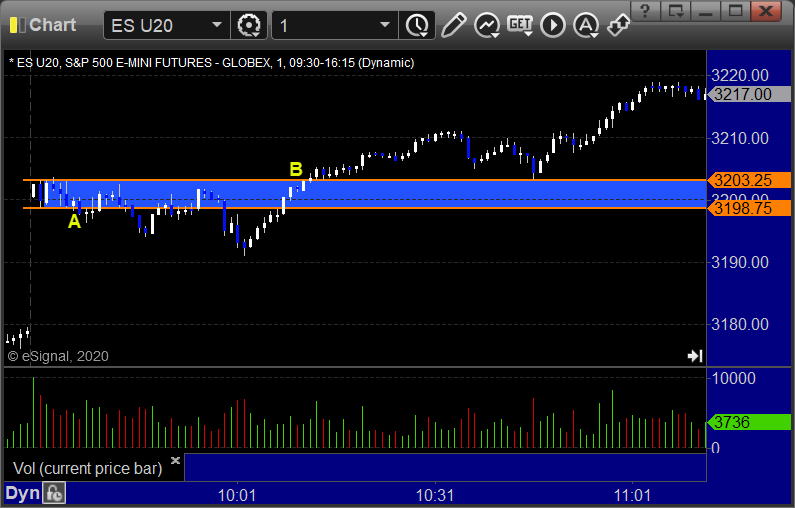Open the symbol settings gear

click(x=249, y=25)
